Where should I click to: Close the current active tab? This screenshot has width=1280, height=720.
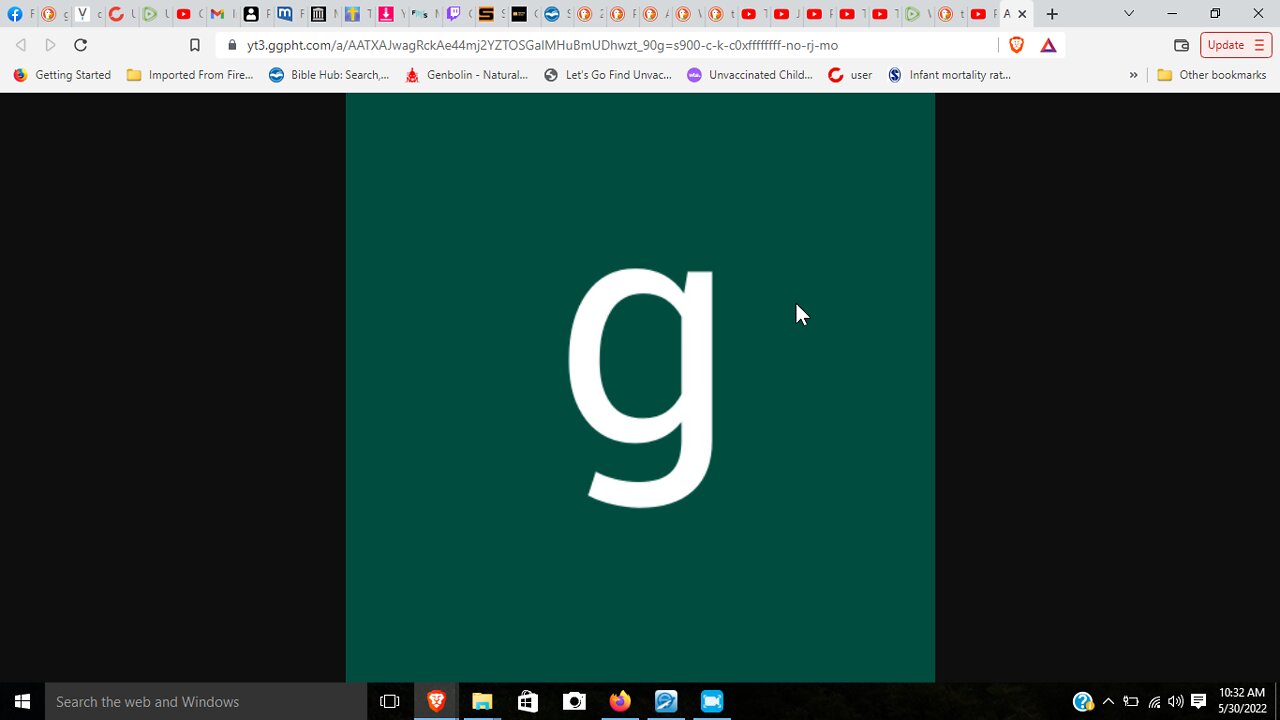coord(1022,14)
